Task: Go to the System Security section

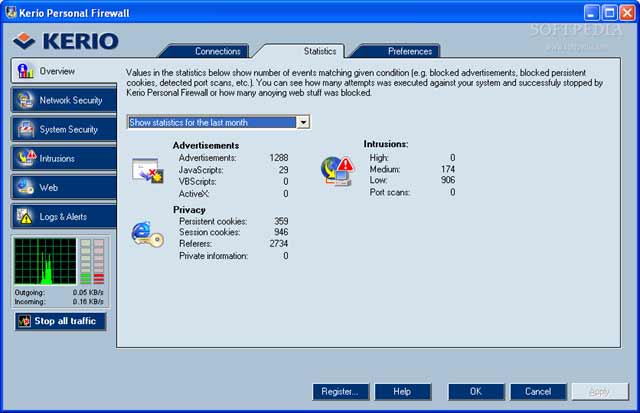Action: pos(64,129)
